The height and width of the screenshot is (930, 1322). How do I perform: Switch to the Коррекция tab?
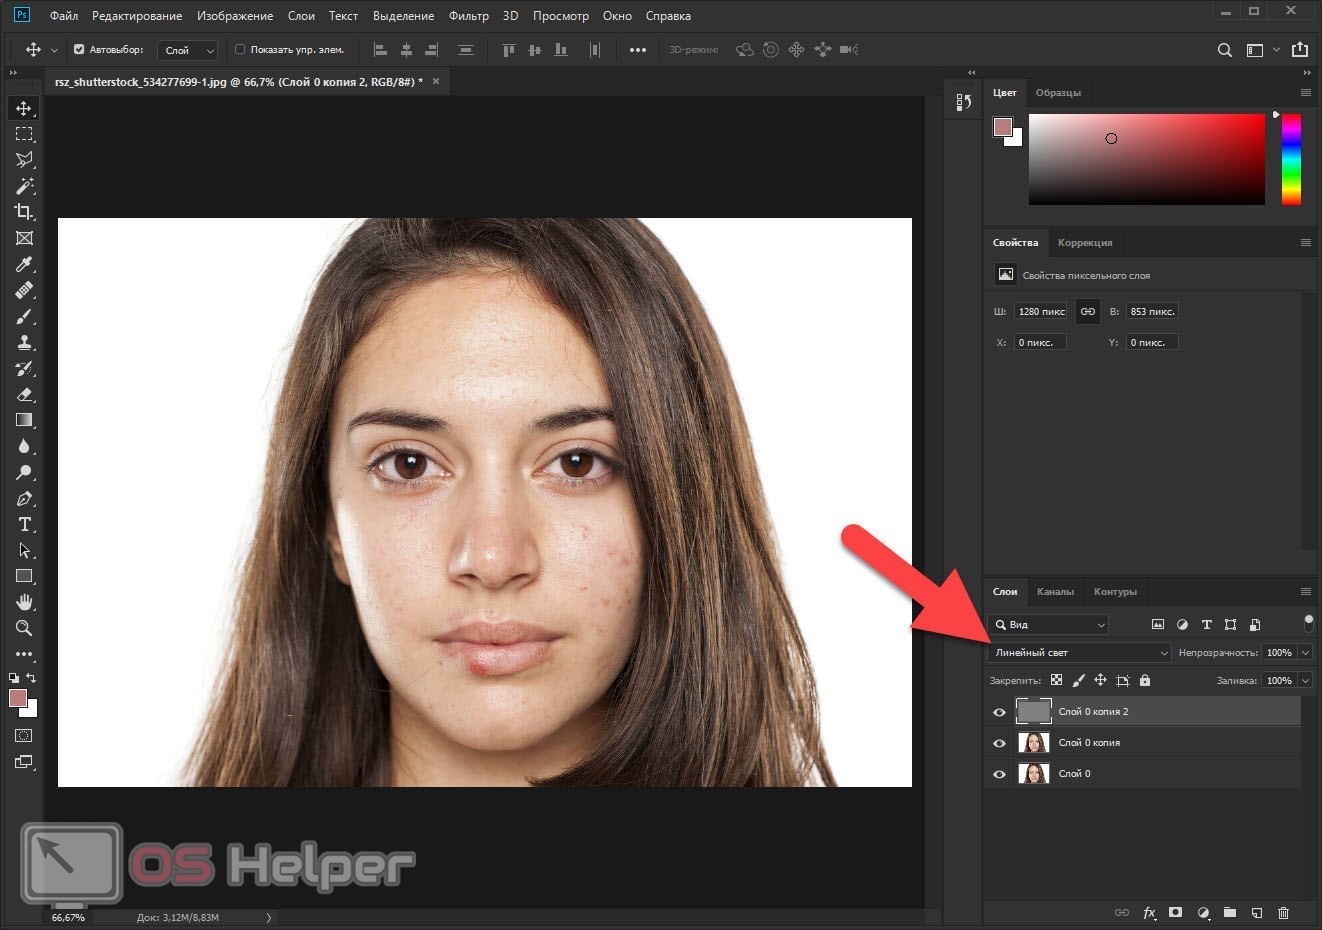tap(1085, 242)
